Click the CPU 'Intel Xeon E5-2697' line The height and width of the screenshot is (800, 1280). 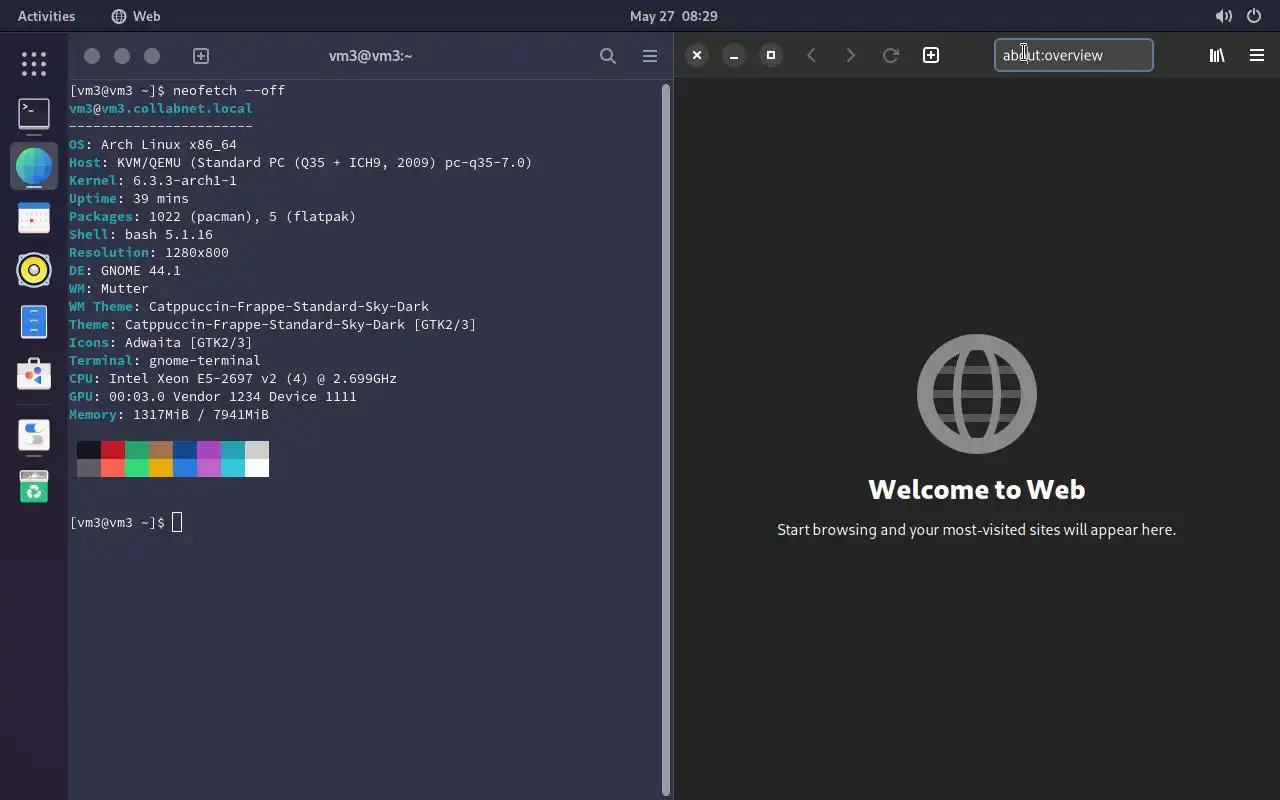tap(233, 378)
